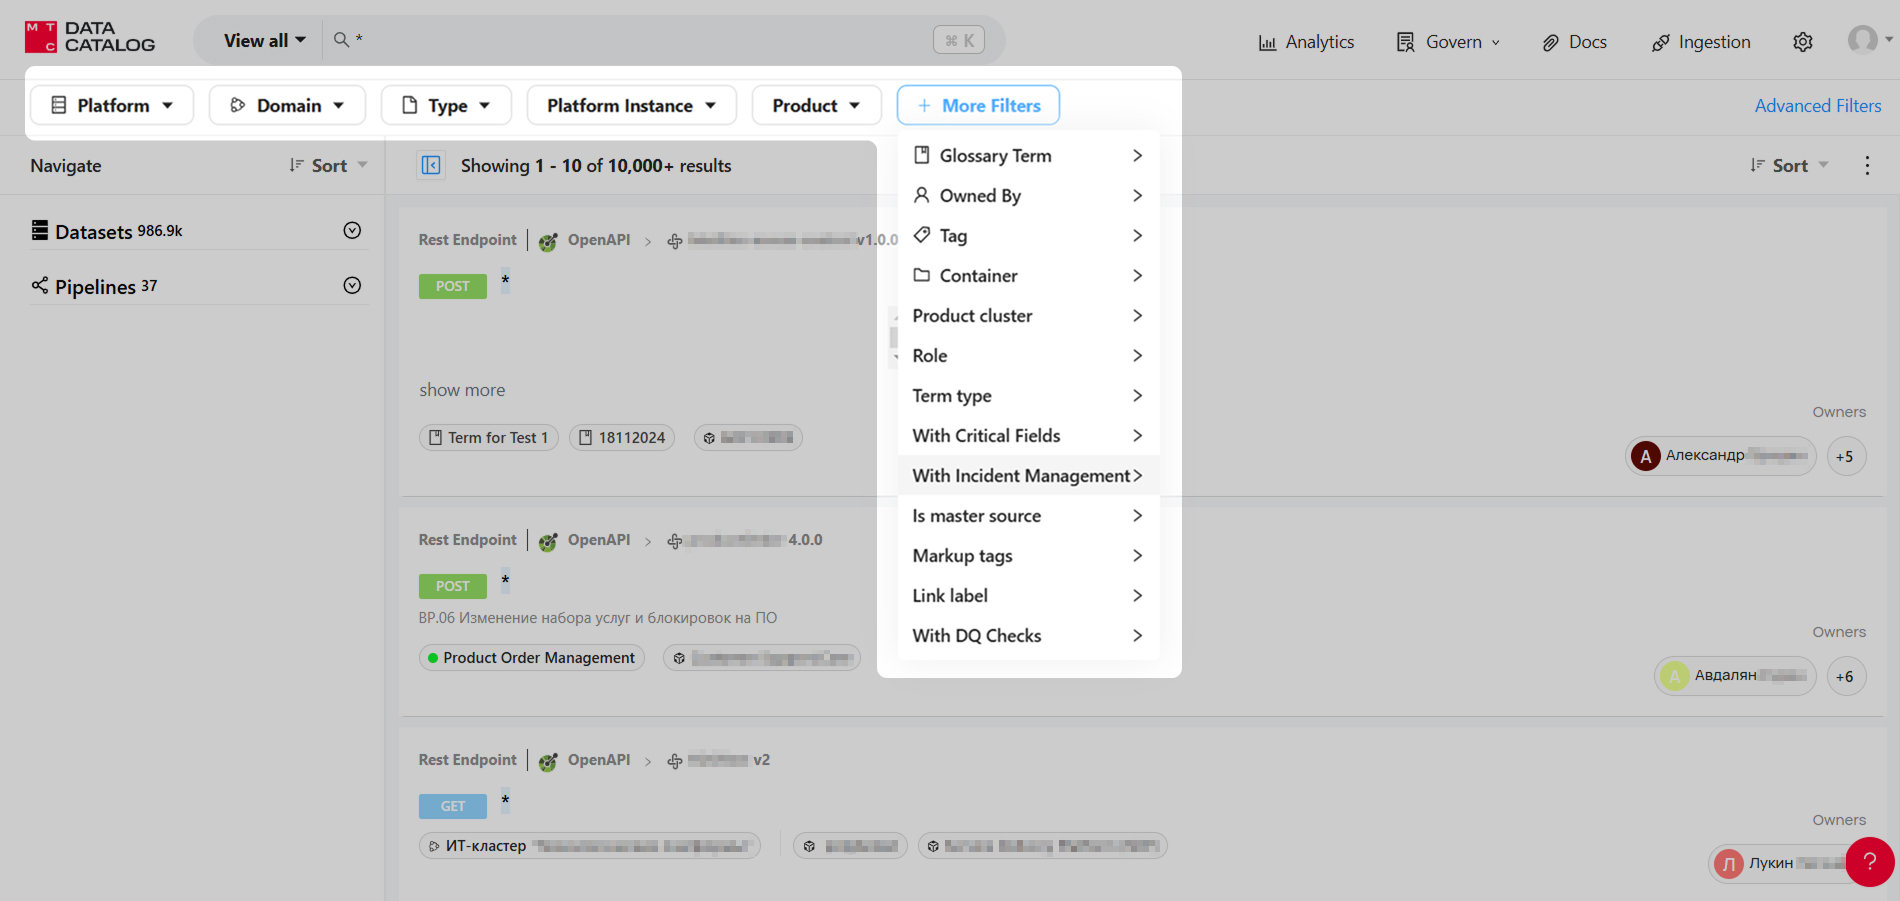
Task: Open the three-dot results options menu
Action: 1866,166
